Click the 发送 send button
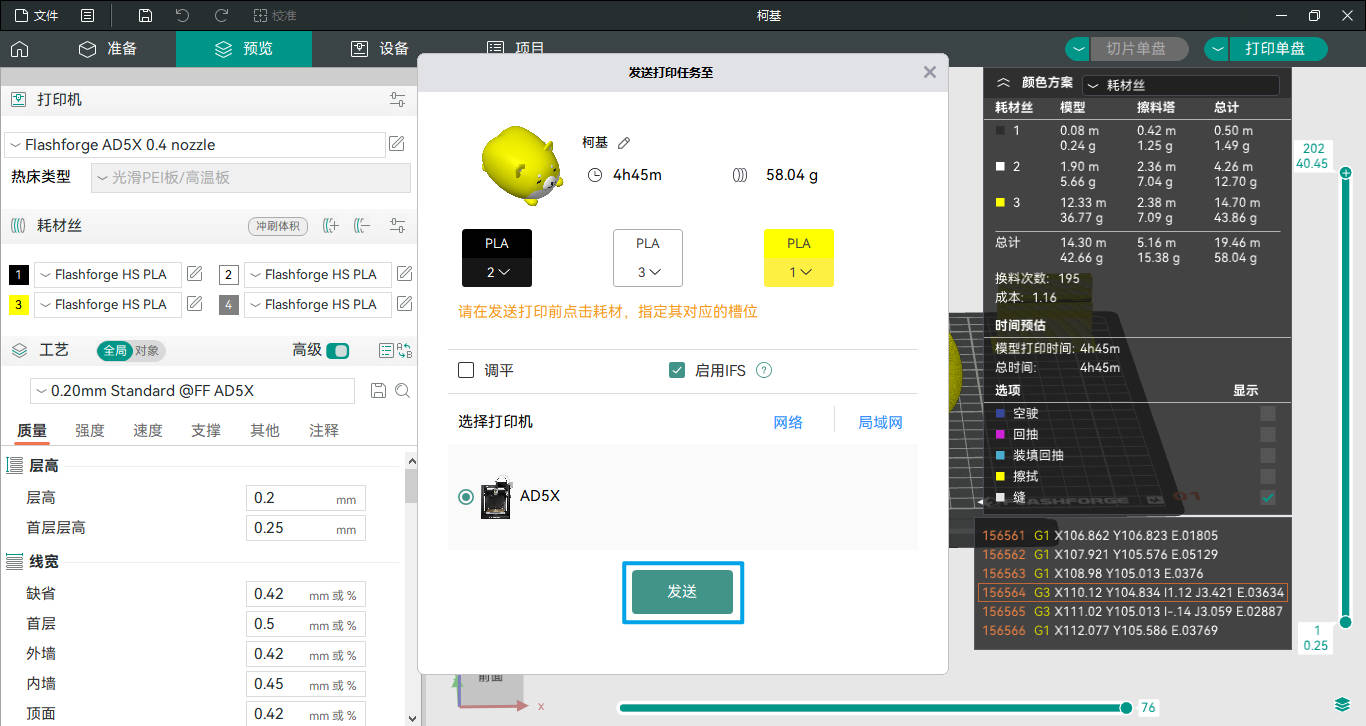The height and width of the screenshot is (726, 1366). coord(682,592)
